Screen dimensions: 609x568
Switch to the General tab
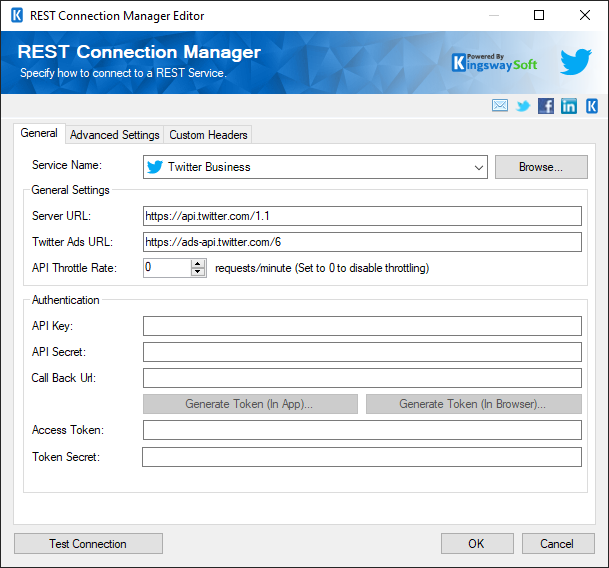(x=39, y=133)
